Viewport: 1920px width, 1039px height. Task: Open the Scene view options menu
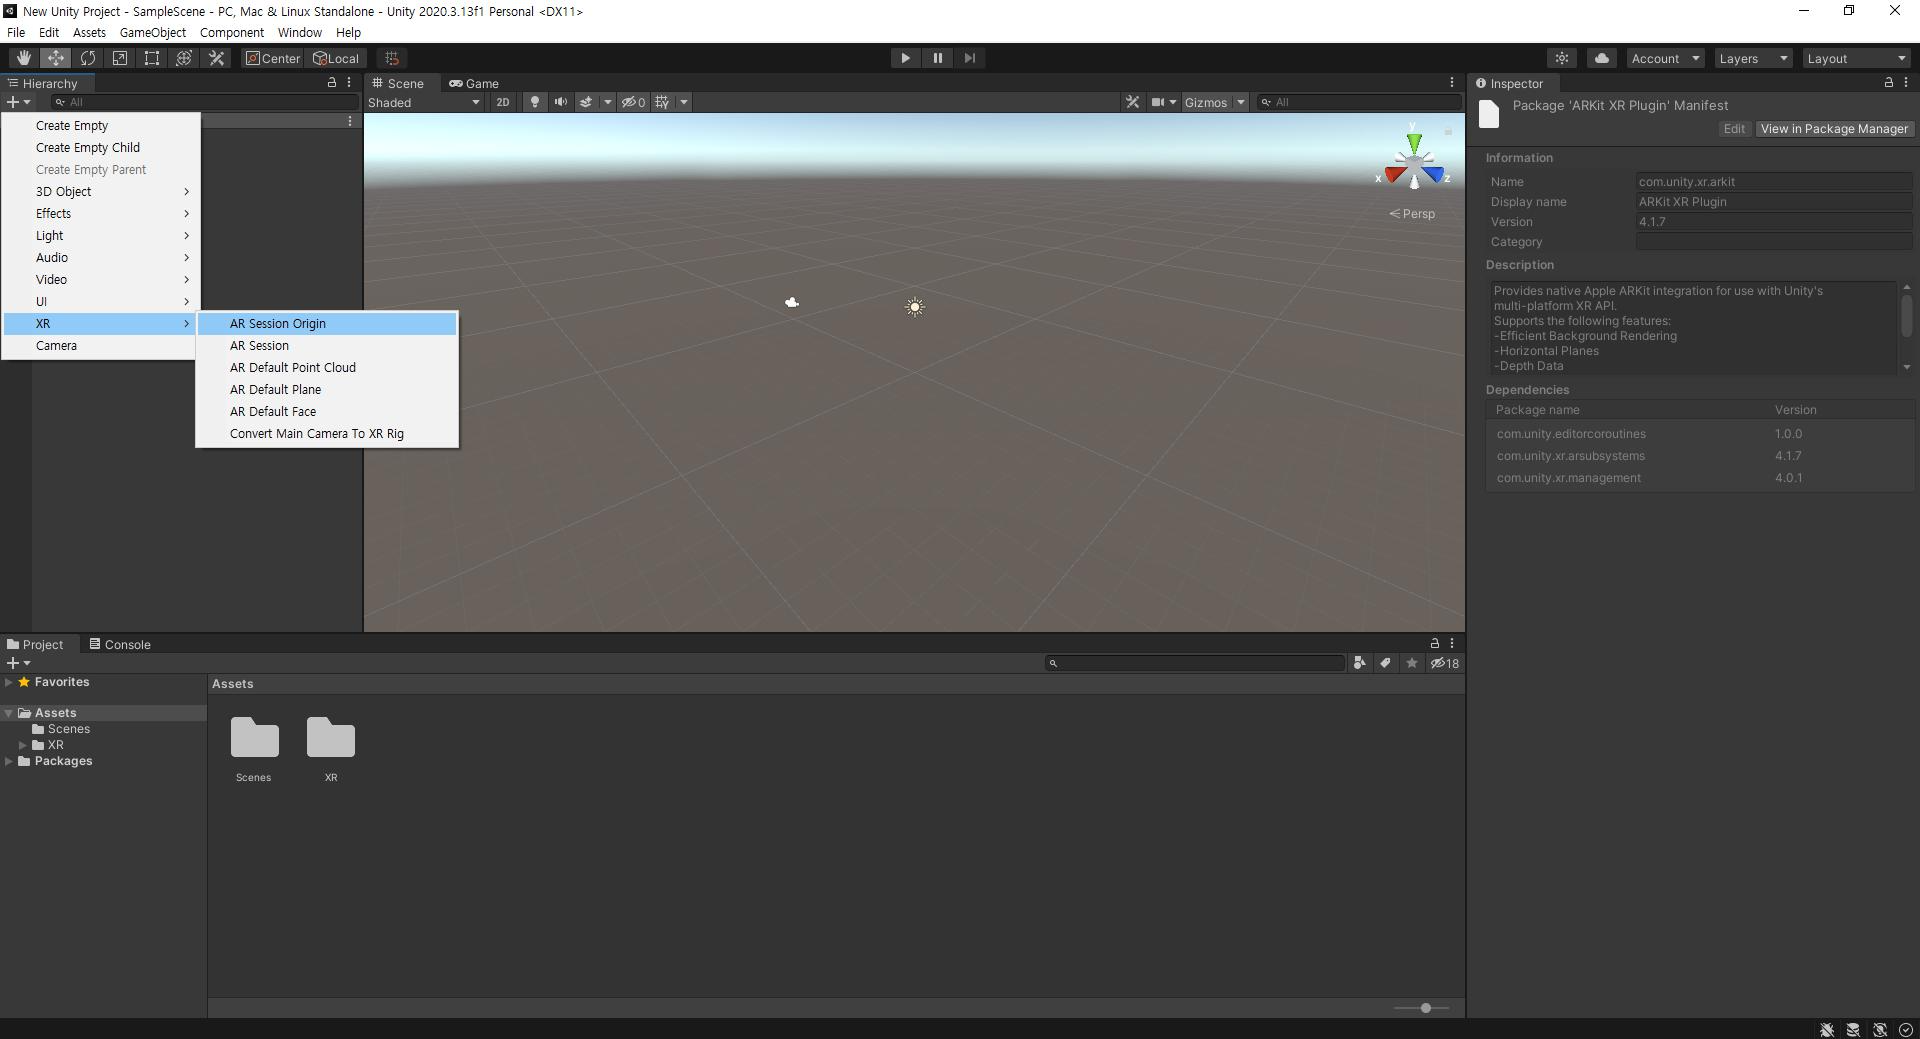(1452, 83)
